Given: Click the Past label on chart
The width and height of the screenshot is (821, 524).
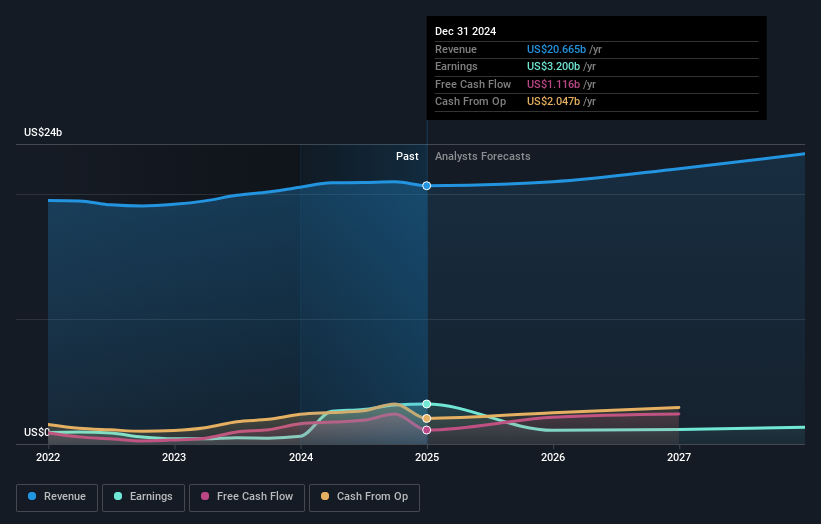Looking at the screenshot, I should [407, 157].
